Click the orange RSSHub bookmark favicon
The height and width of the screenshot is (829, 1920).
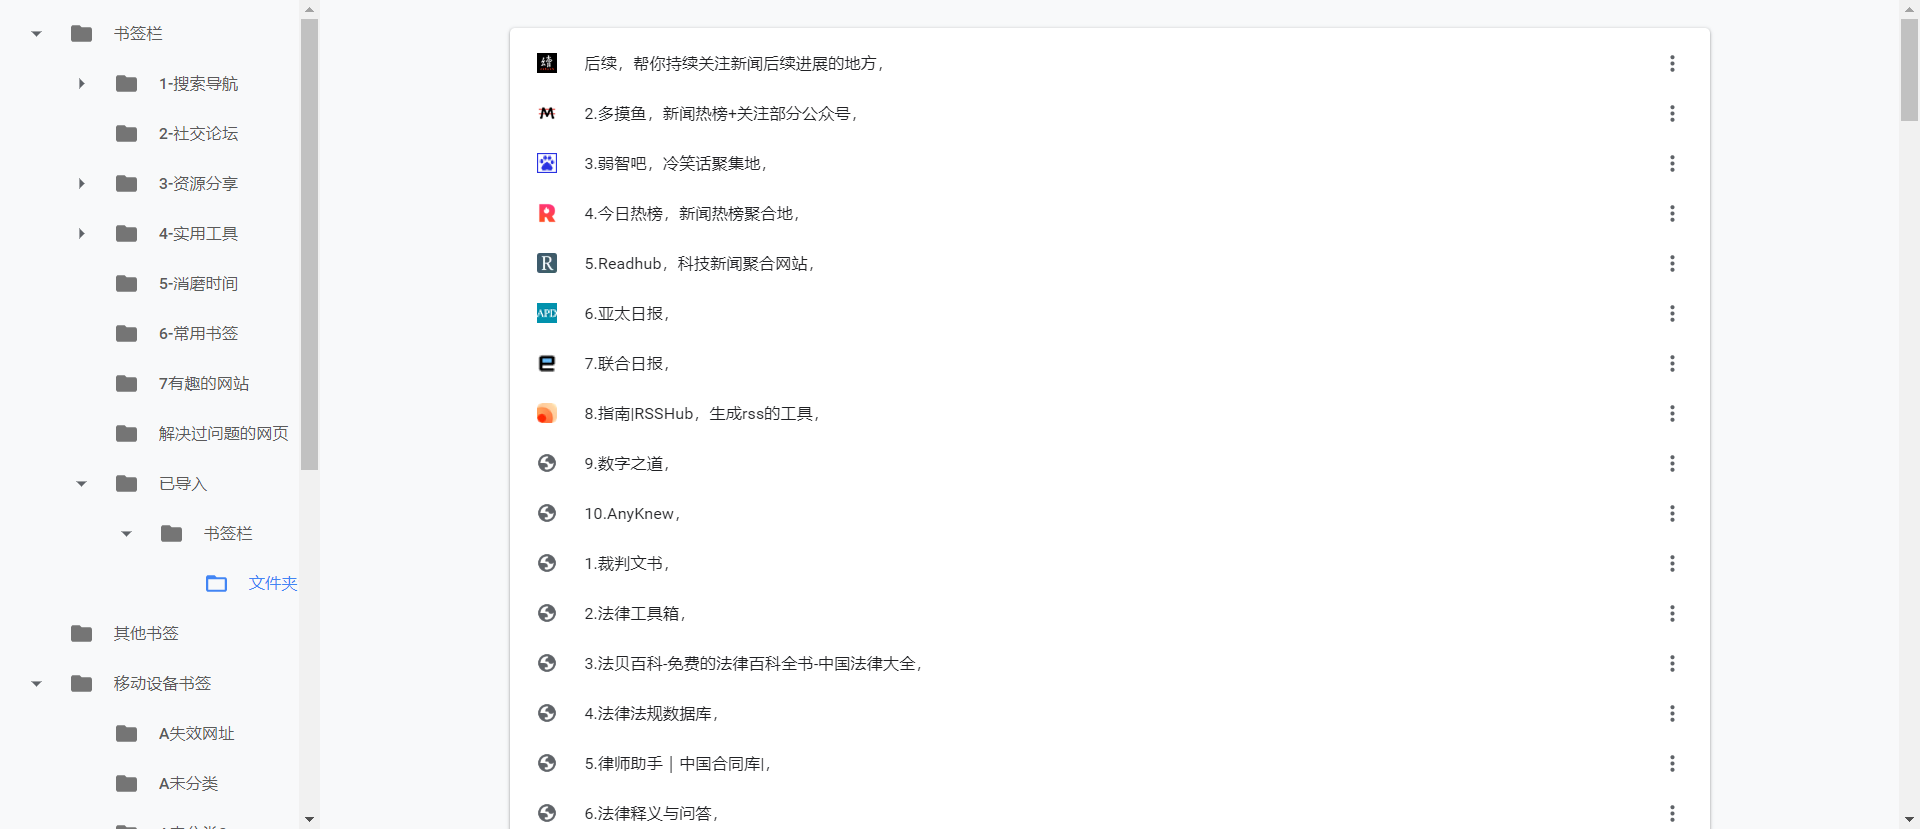point(547,413)
